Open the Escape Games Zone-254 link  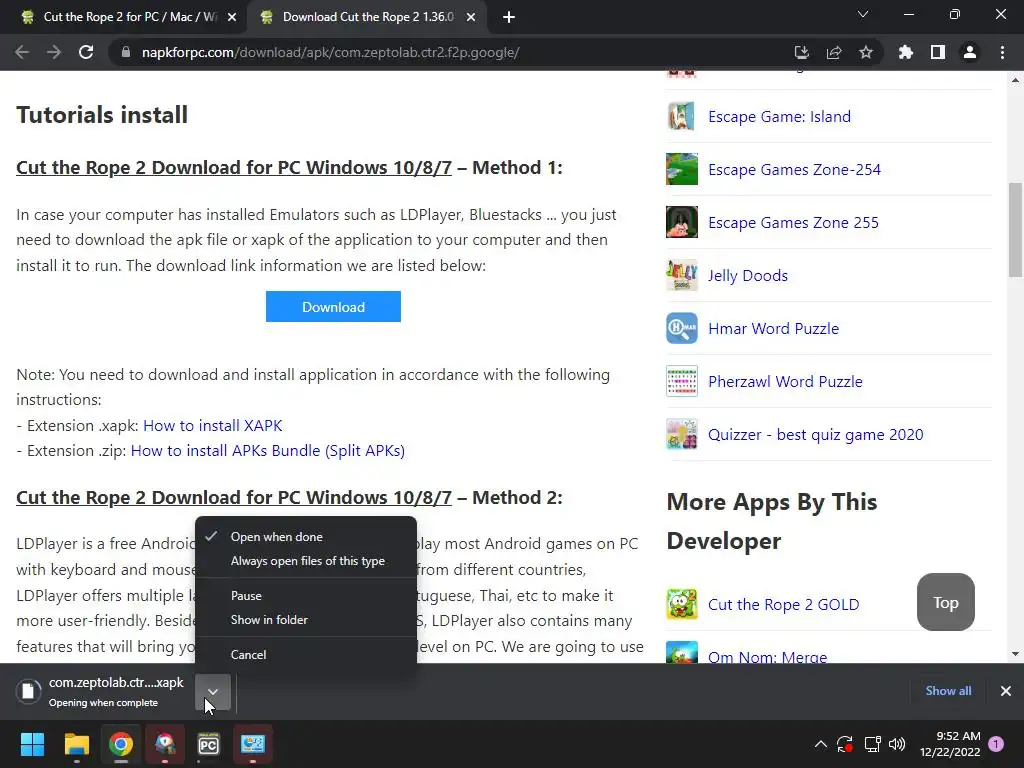(x=794, y=170)
